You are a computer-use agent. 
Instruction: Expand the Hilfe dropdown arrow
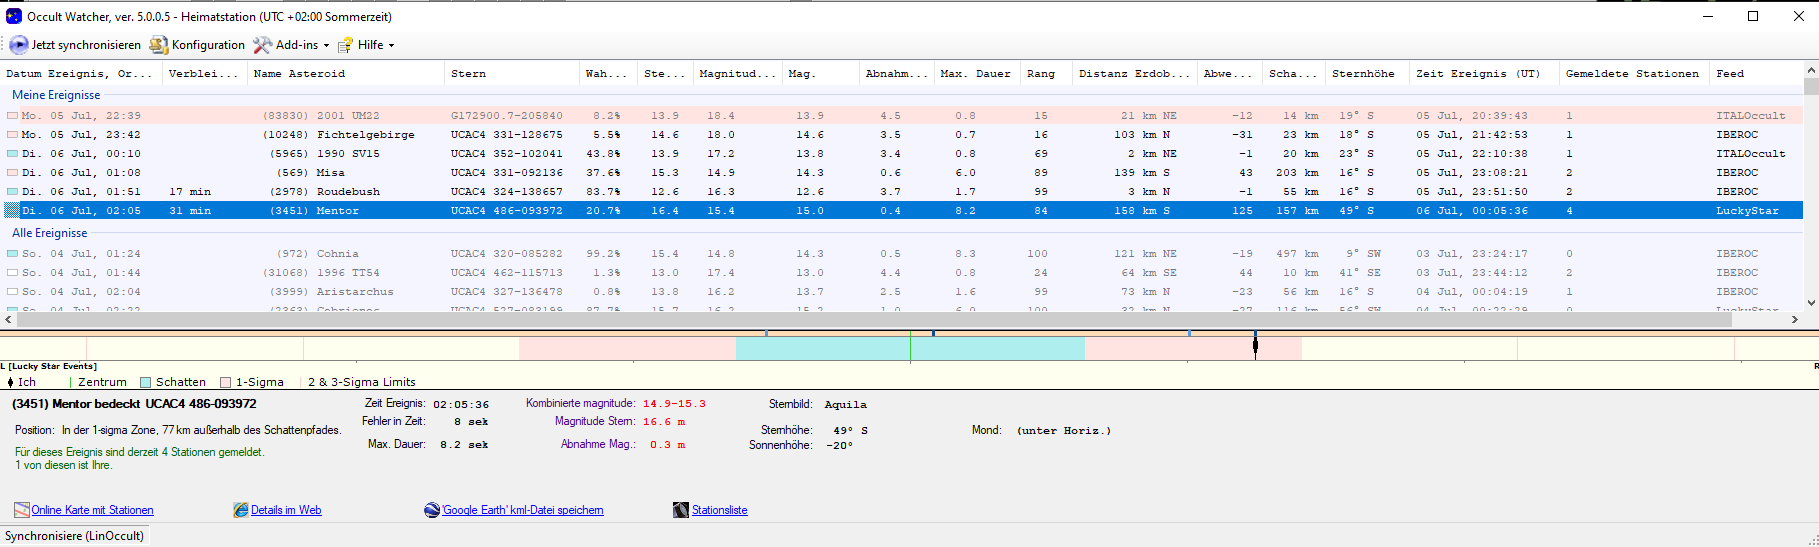click(391, 45)
